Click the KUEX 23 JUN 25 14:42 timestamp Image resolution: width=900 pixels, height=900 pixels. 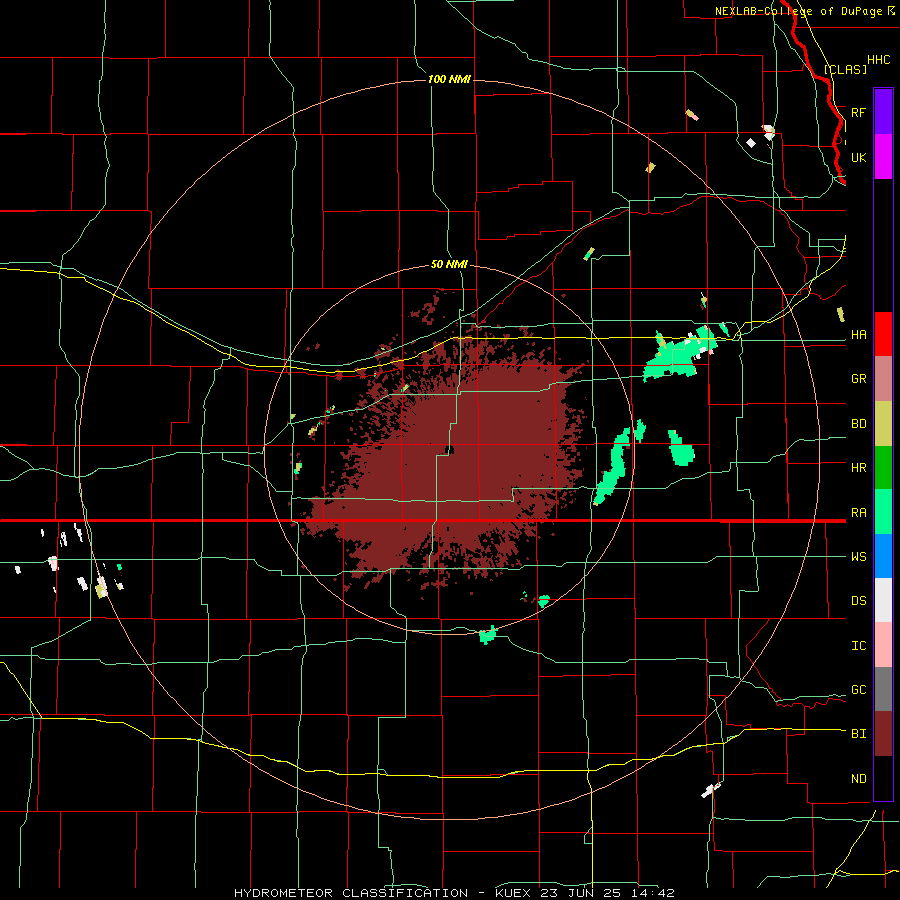[584, 893]
